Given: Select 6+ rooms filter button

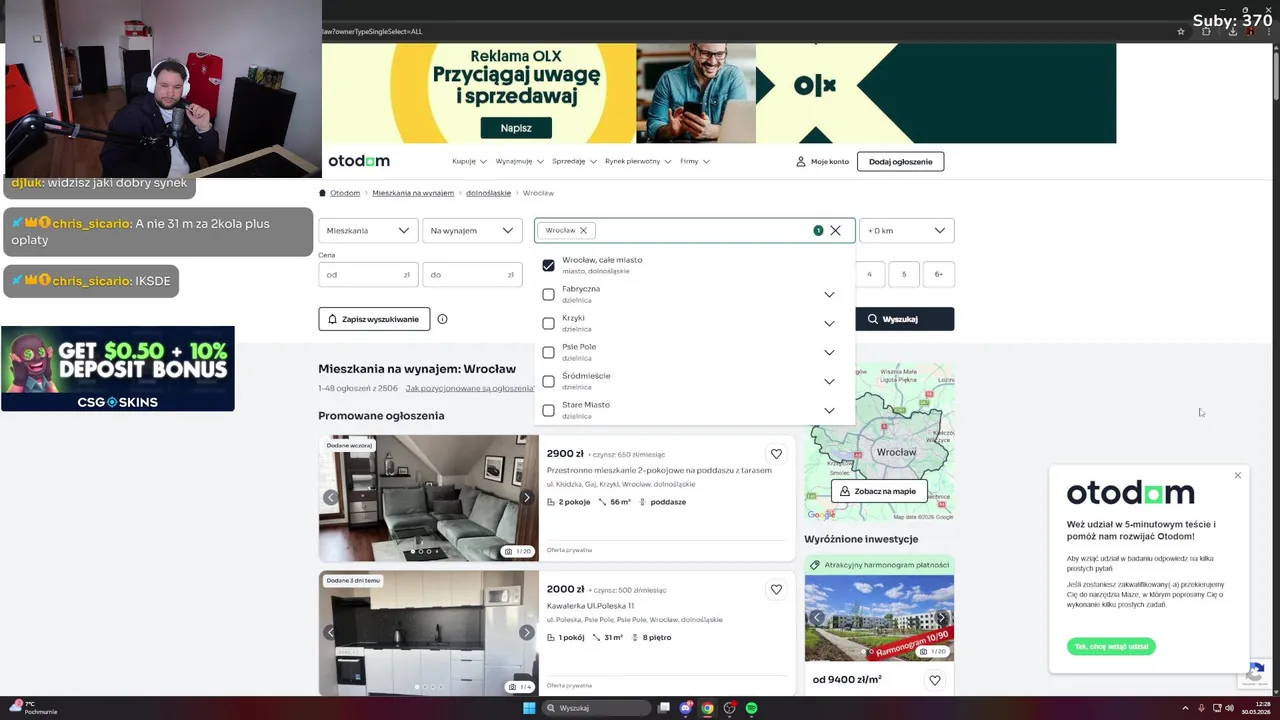Looking at the screenshot, I should point(939,274).
